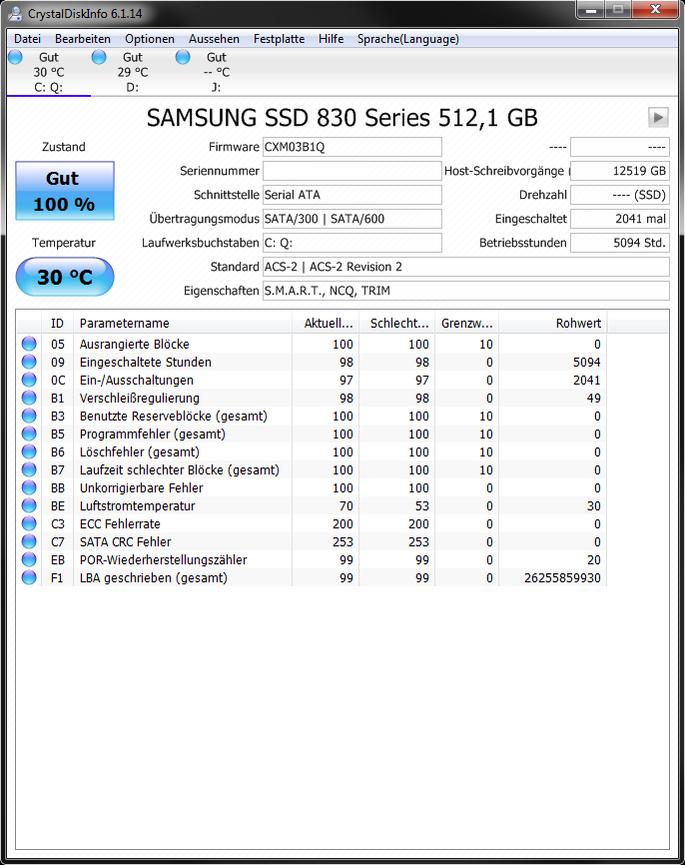Click the Eigenschaften field
This screenshot has width=685, height=865.
click(466, 291)
